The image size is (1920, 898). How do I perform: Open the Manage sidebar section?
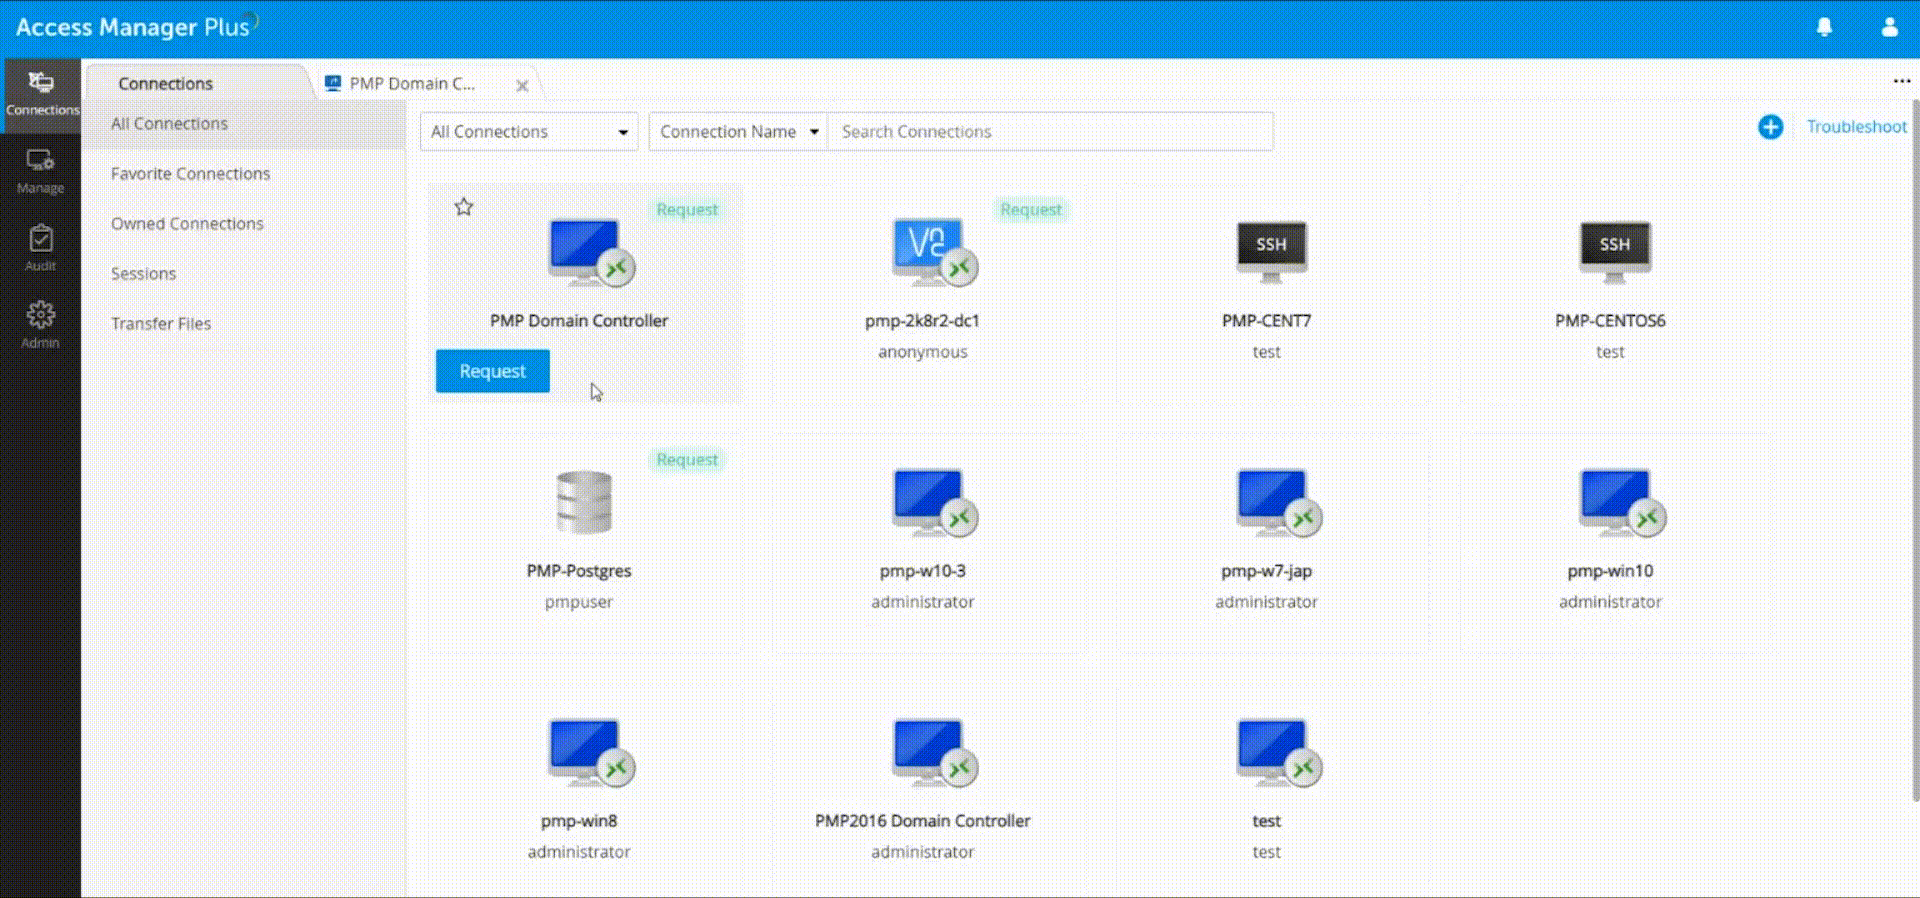pyautogui.click(x=40, y=171)
